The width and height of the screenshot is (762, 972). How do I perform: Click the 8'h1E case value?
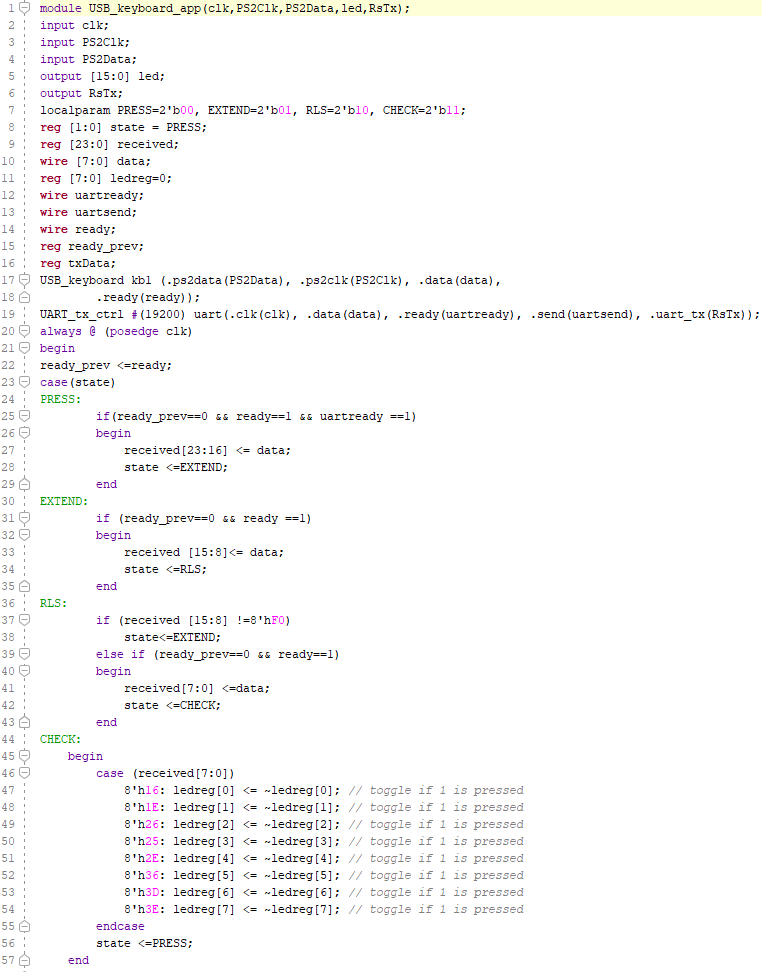[141, 807]
